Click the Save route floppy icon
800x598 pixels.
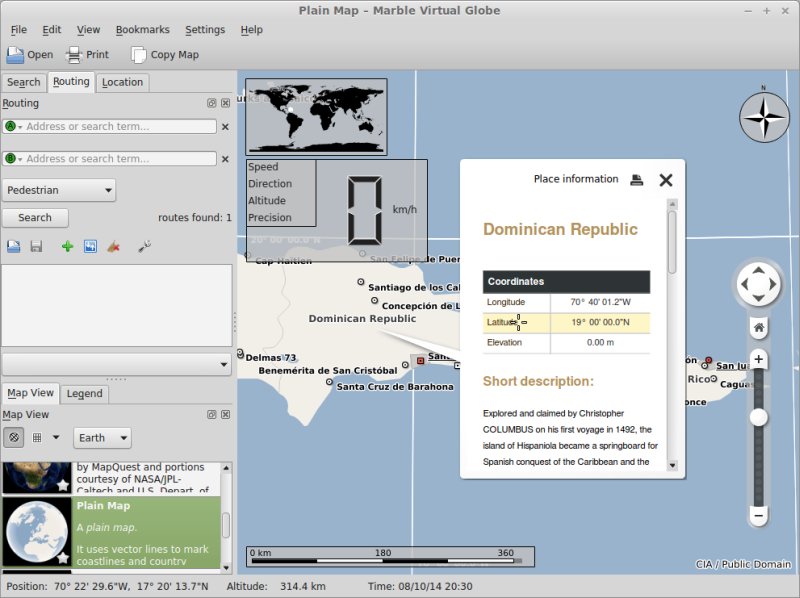(36, 246)
